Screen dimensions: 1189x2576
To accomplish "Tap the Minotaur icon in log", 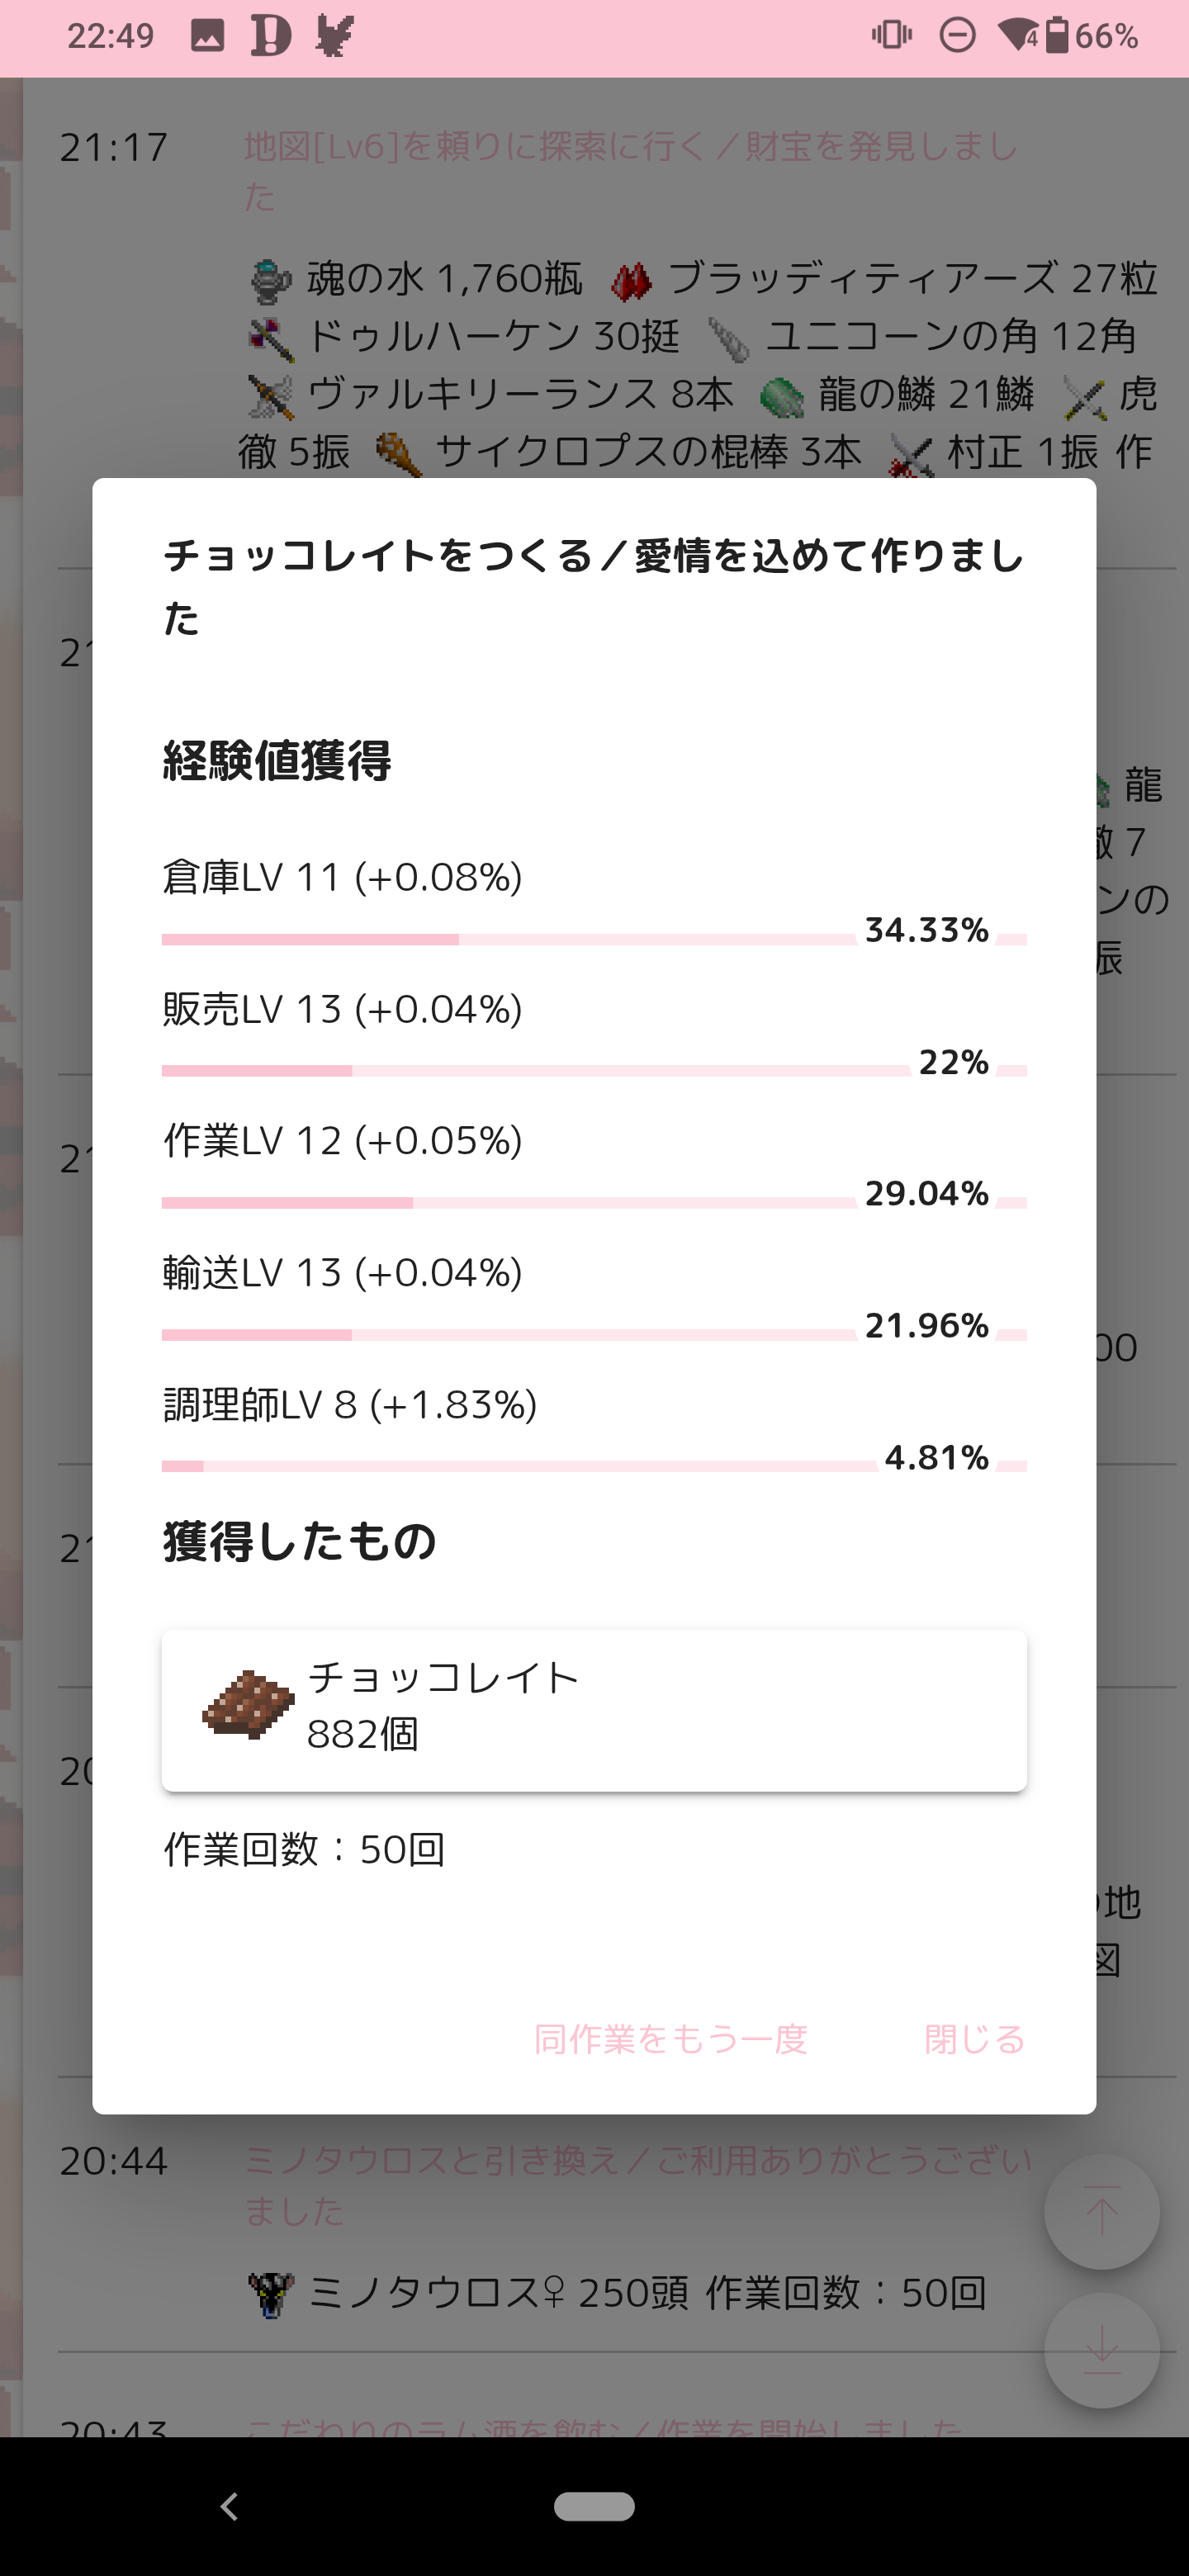I will coord(271,2294).
